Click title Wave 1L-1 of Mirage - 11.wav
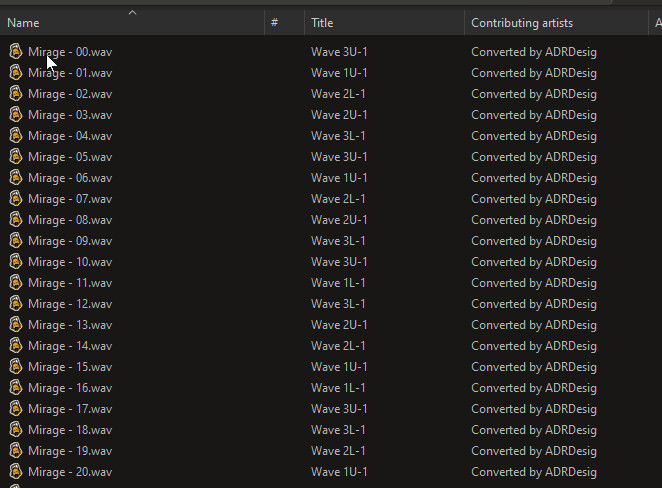This screenshot has width=662, height=488. [338, 283]
